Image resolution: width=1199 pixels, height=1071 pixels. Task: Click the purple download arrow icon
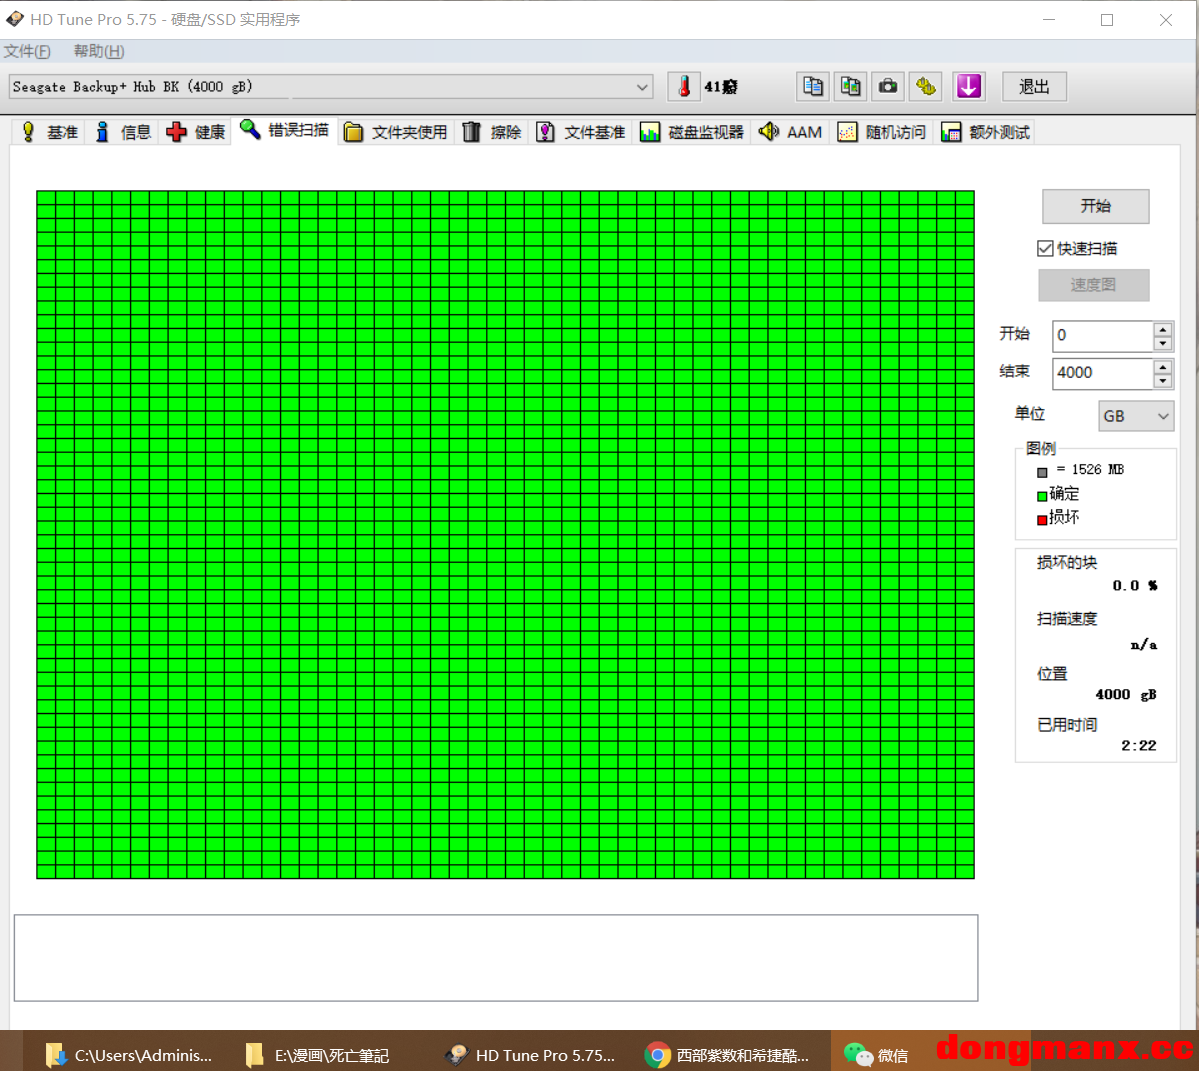(x=968, y=87)
